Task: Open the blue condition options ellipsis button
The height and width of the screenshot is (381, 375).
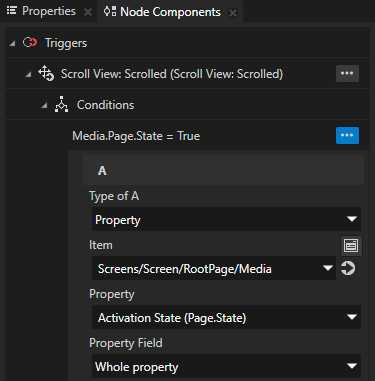Action: (347, 135)
